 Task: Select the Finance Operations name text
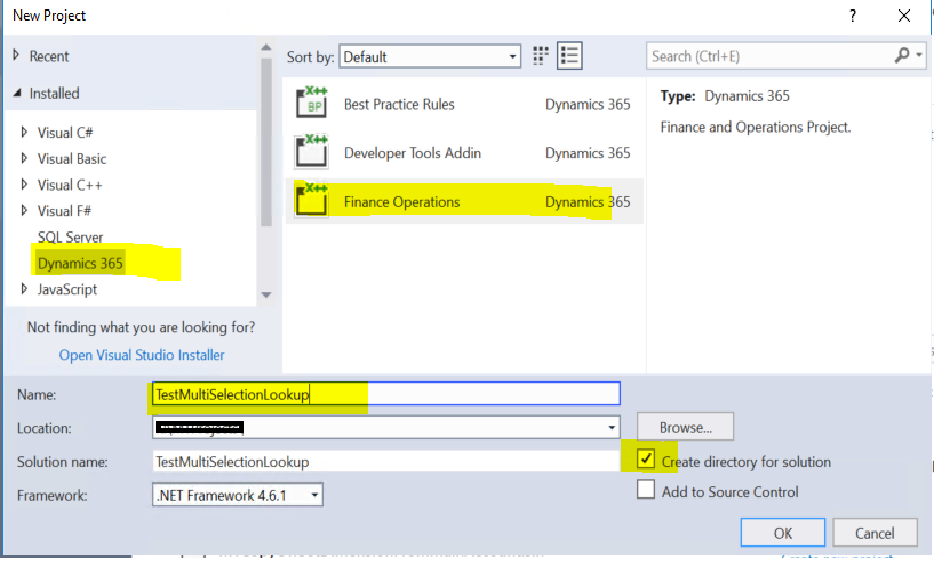tap(402, 201)
